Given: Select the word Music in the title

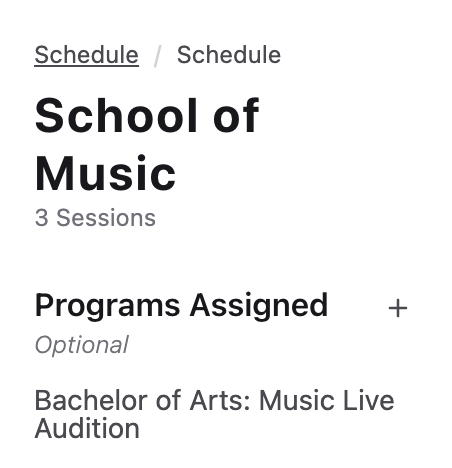Looking at the screenshot, I should coord(105,173).
